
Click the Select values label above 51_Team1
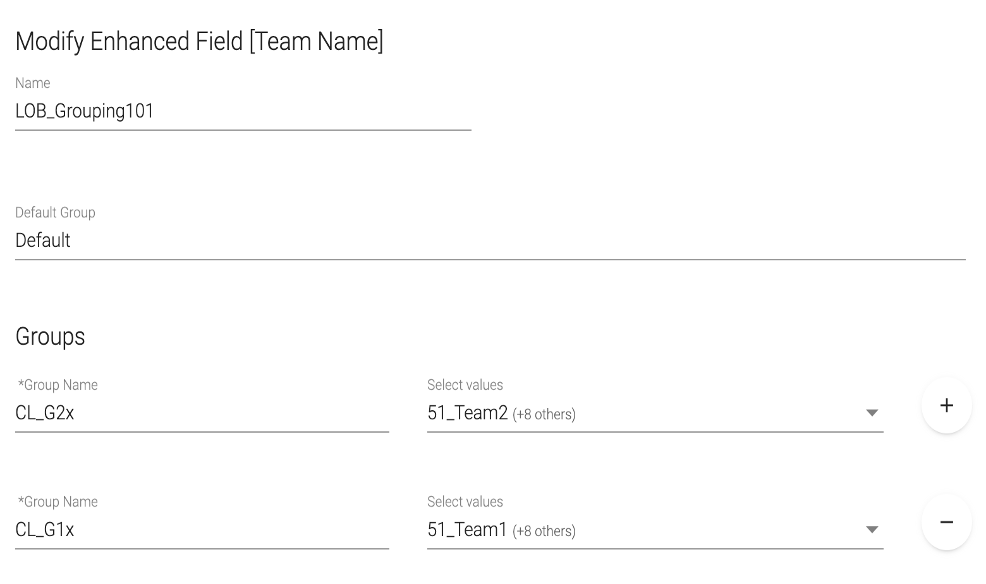[x=465, y=502]
